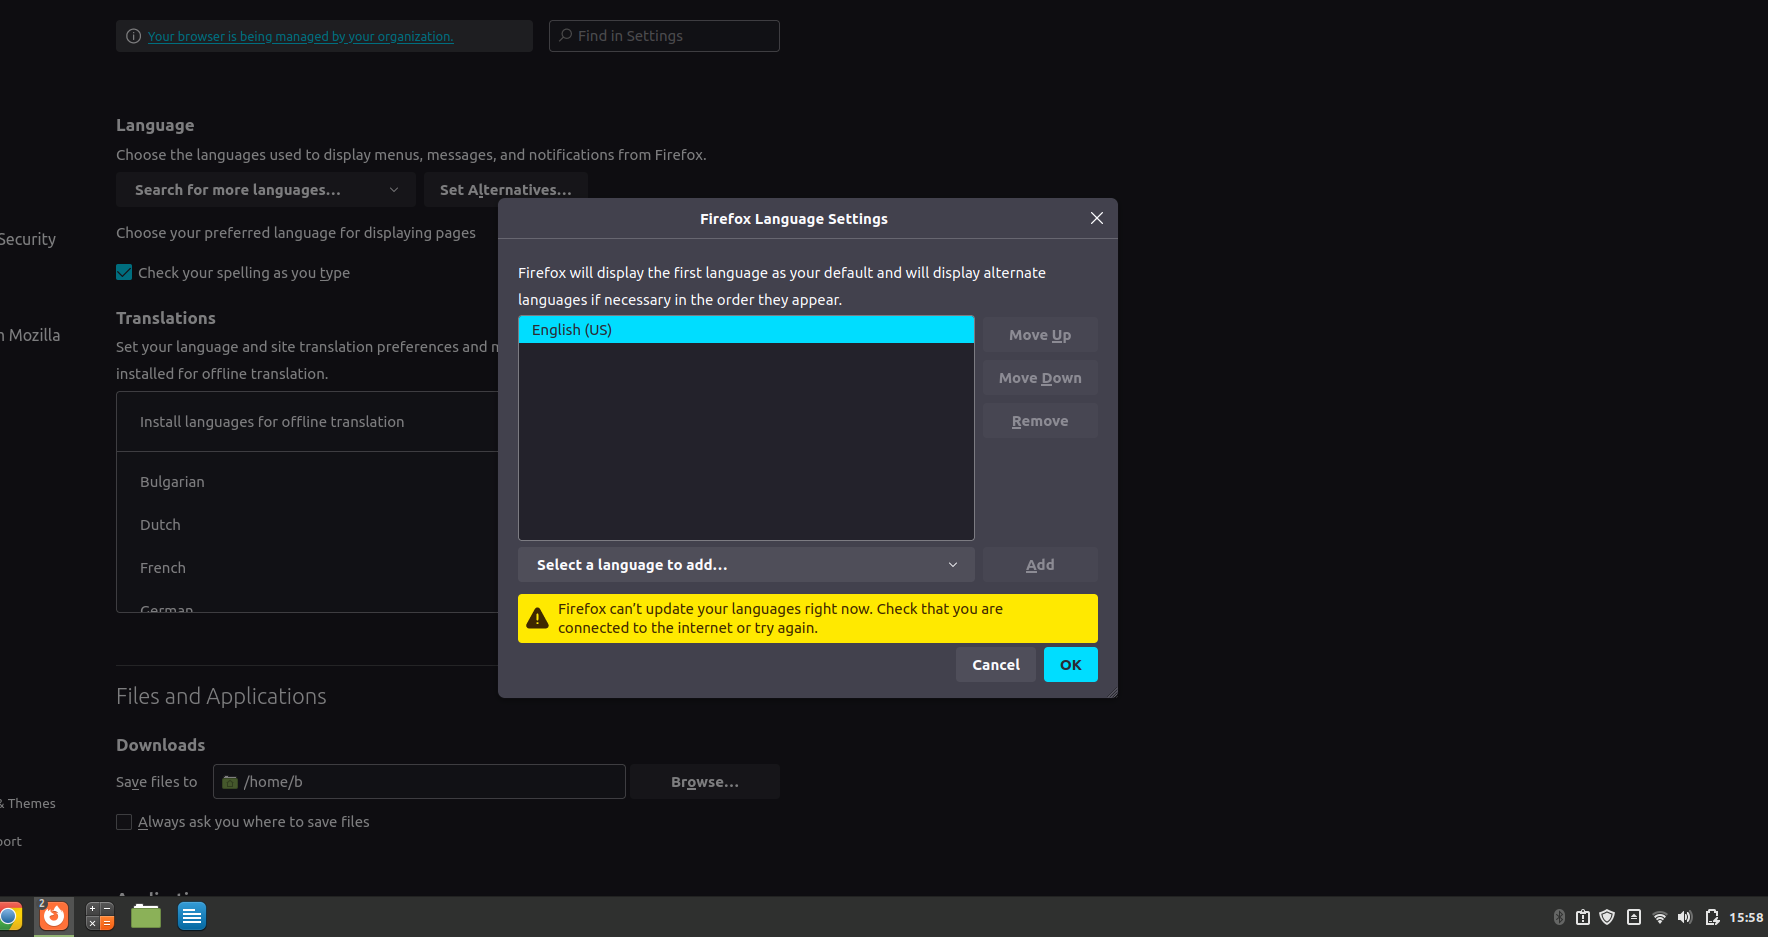This screenshot has height=937, width=1768.
Task: Click the yellow warning triangle icon
Action: (x=537, y=619)
